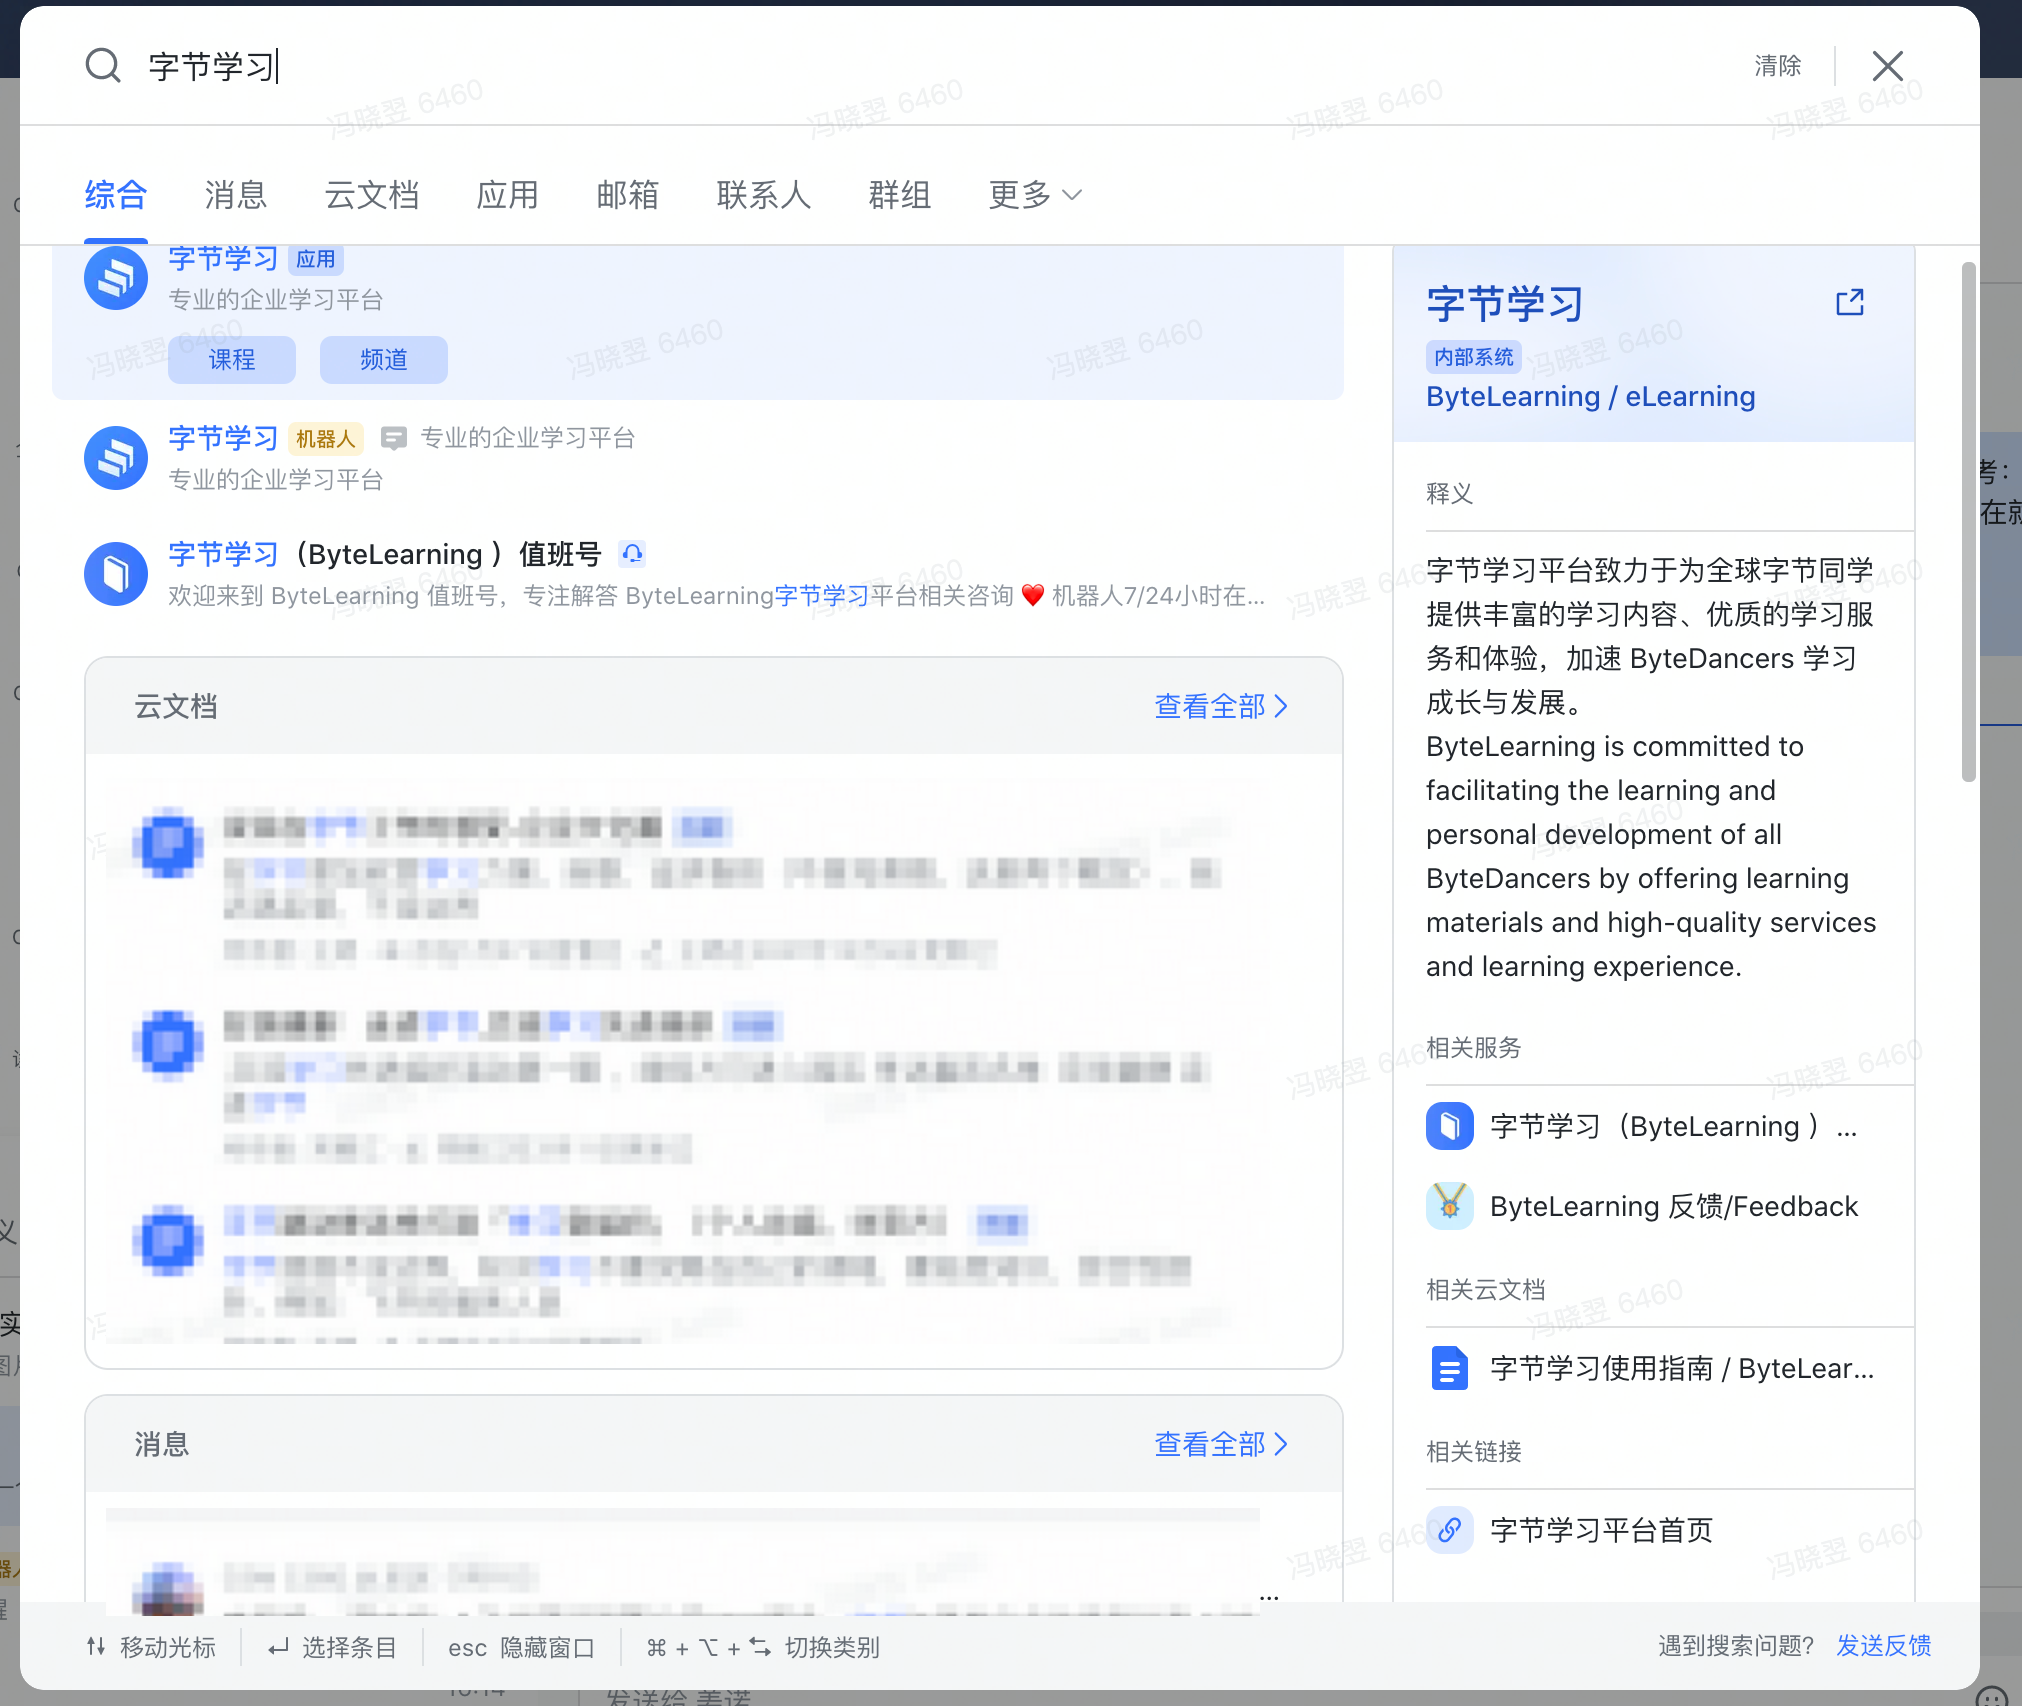This screenshot has width=2022, height=1706.
Task: Click the link icon for 字节学习平台首页
Action: coord(1450,1530)
